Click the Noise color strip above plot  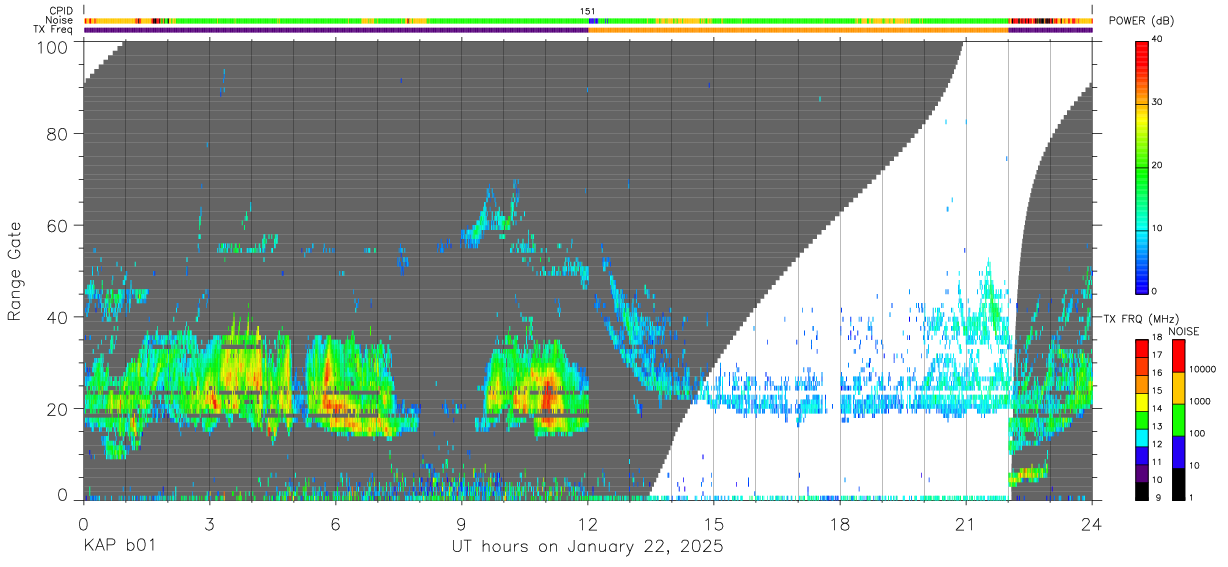click(x=588, y=20)
